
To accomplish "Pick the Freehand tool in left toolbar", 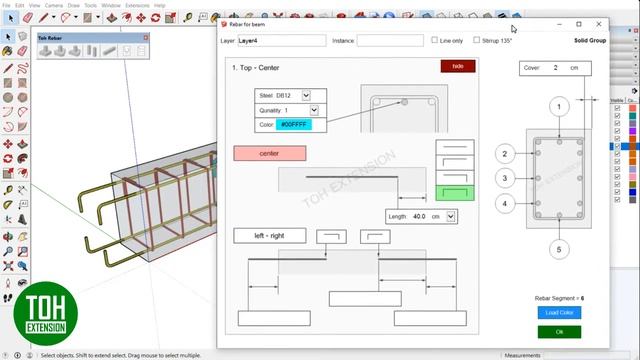I will 22,68.
